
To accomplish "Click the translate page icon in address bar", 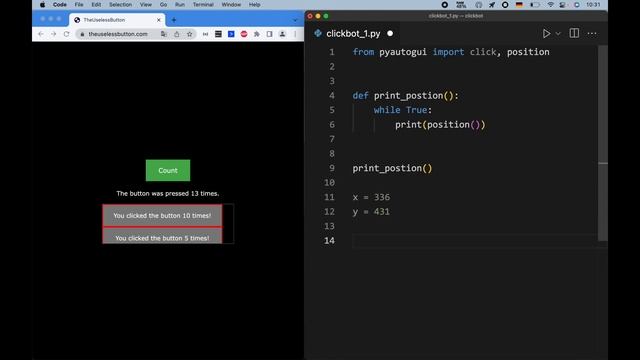I will [x=164, y=34].
